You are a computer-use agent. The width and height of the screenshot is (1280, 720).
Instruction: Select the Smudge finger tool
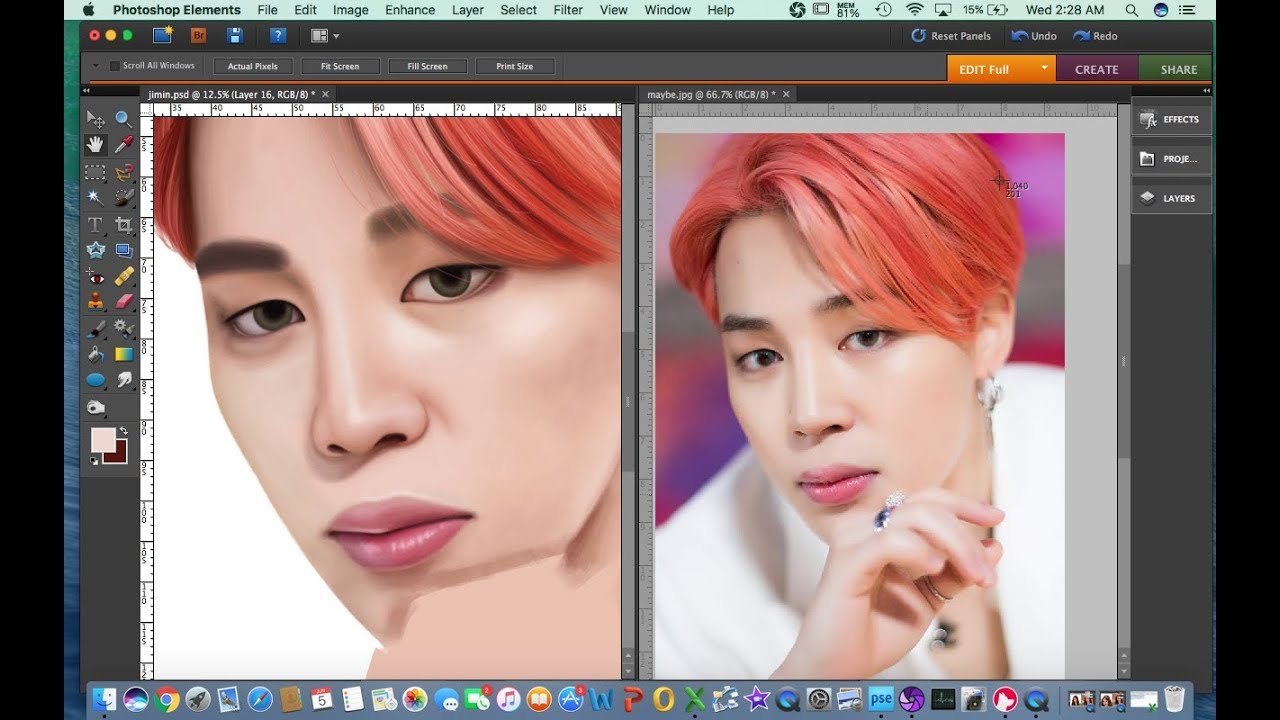[x=123, y=379]
